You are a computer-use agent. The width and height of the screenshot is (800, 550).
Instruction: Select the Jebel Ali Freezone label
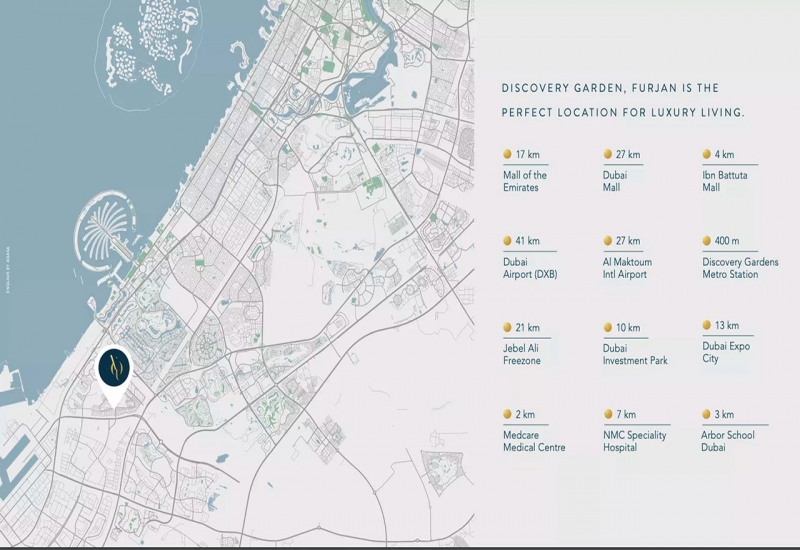(x=523, y=354)
